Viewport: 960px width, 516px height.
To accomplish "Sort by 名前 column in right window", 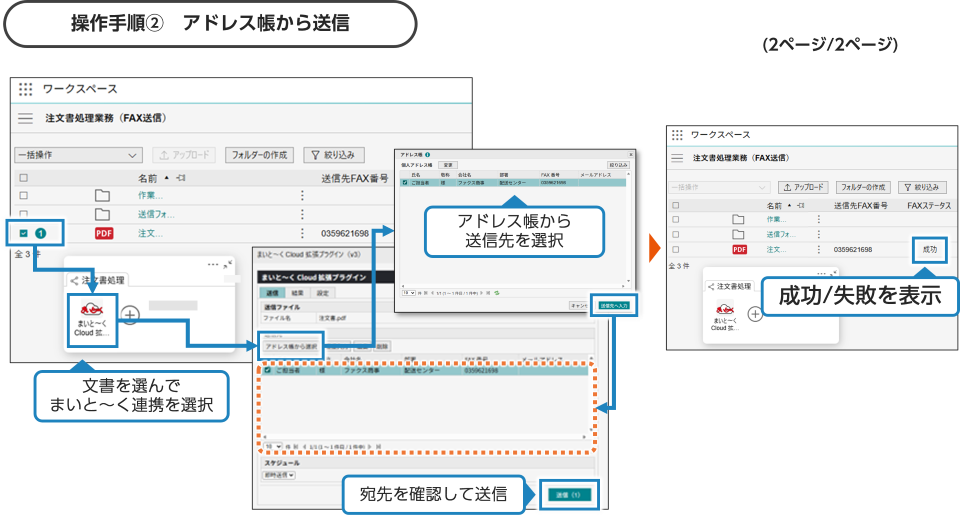I will tap(774, 206).
